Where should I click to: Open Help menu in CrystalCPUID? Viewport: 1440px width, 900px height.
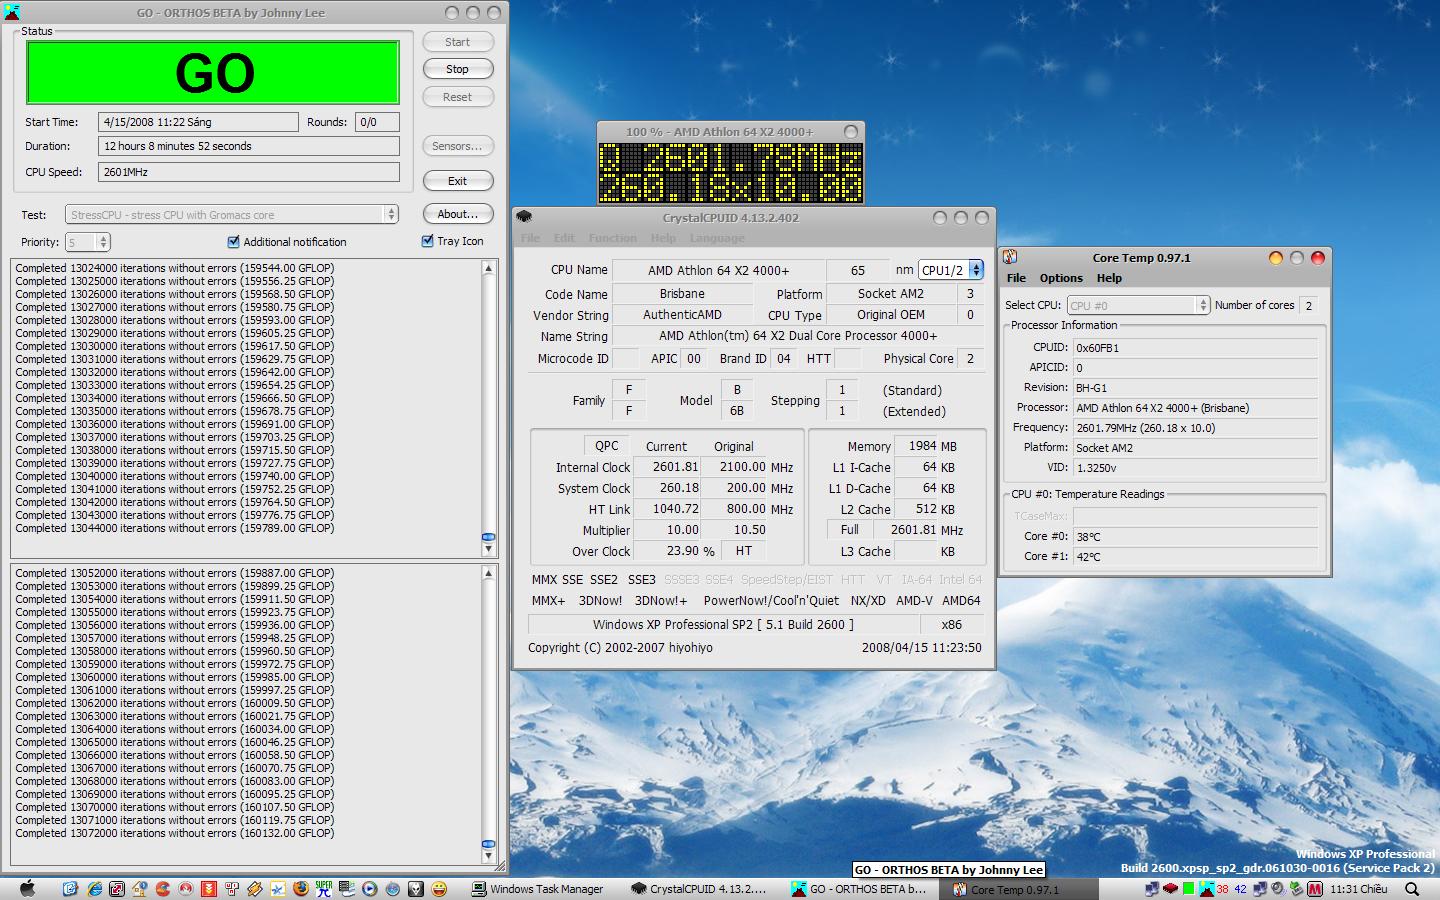[663, 238]
